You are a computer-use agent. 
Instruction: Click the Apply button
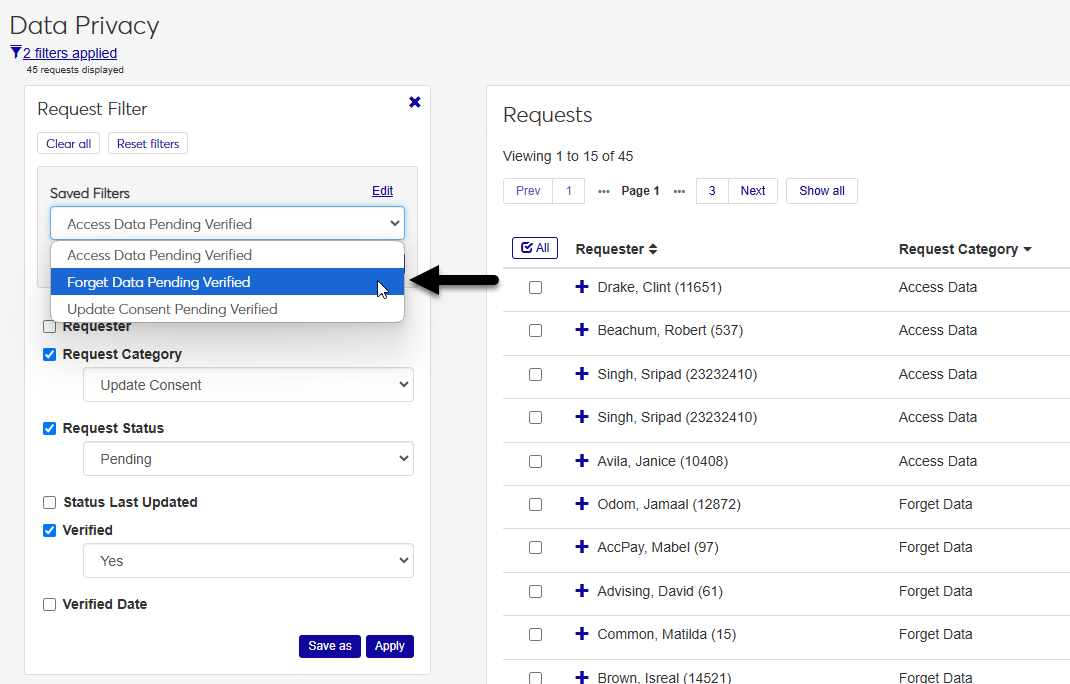pos(389,646)
